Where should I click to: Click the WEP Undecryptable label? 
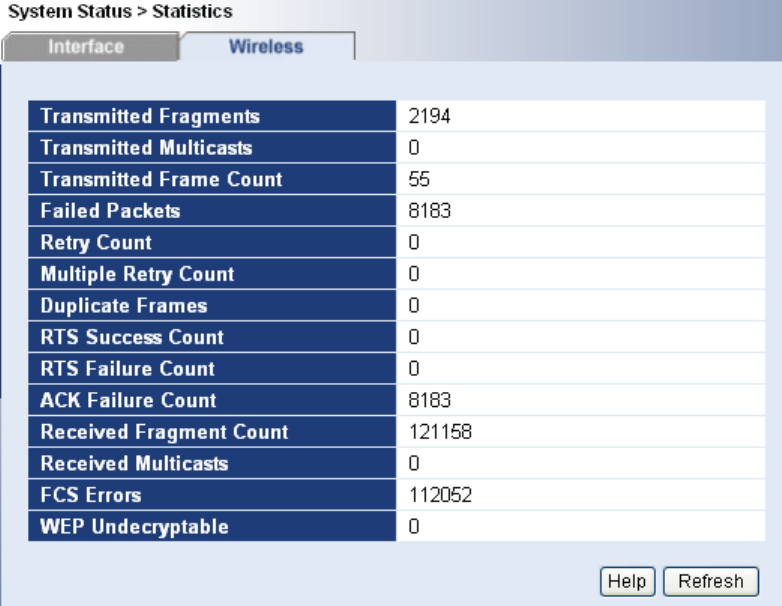pyautogui.click(x=134, y=527)
